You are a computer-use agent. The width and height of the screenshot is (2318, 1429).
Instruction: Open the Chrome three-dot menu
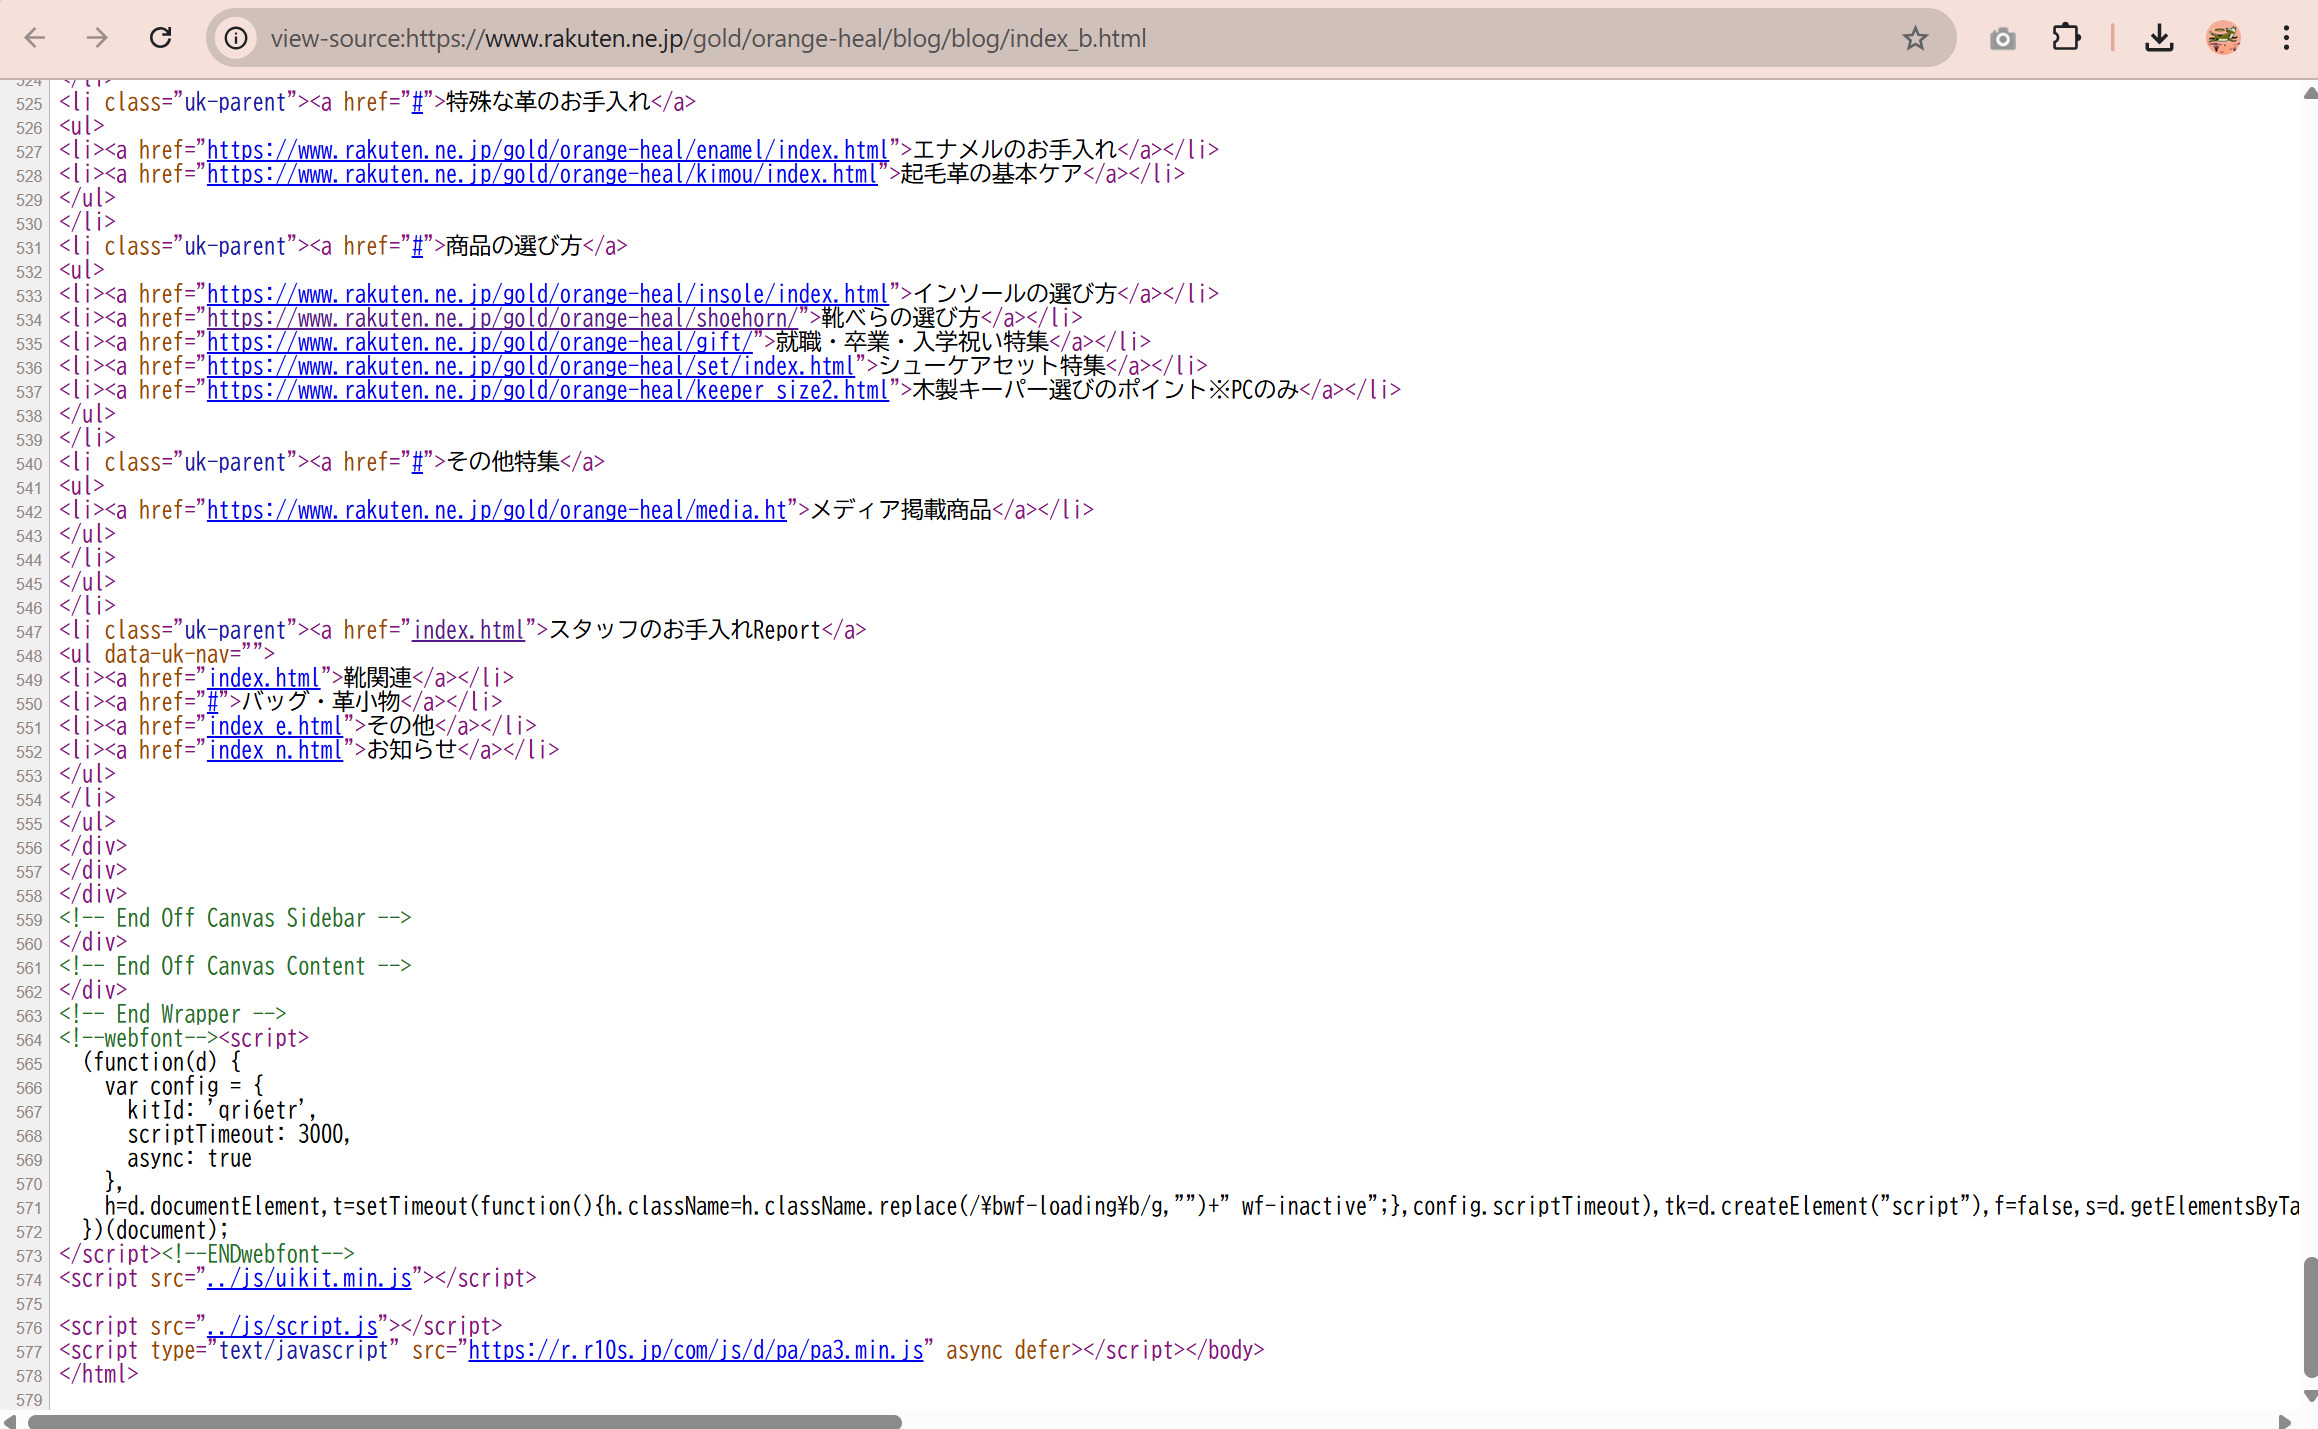click(2286, 38)
